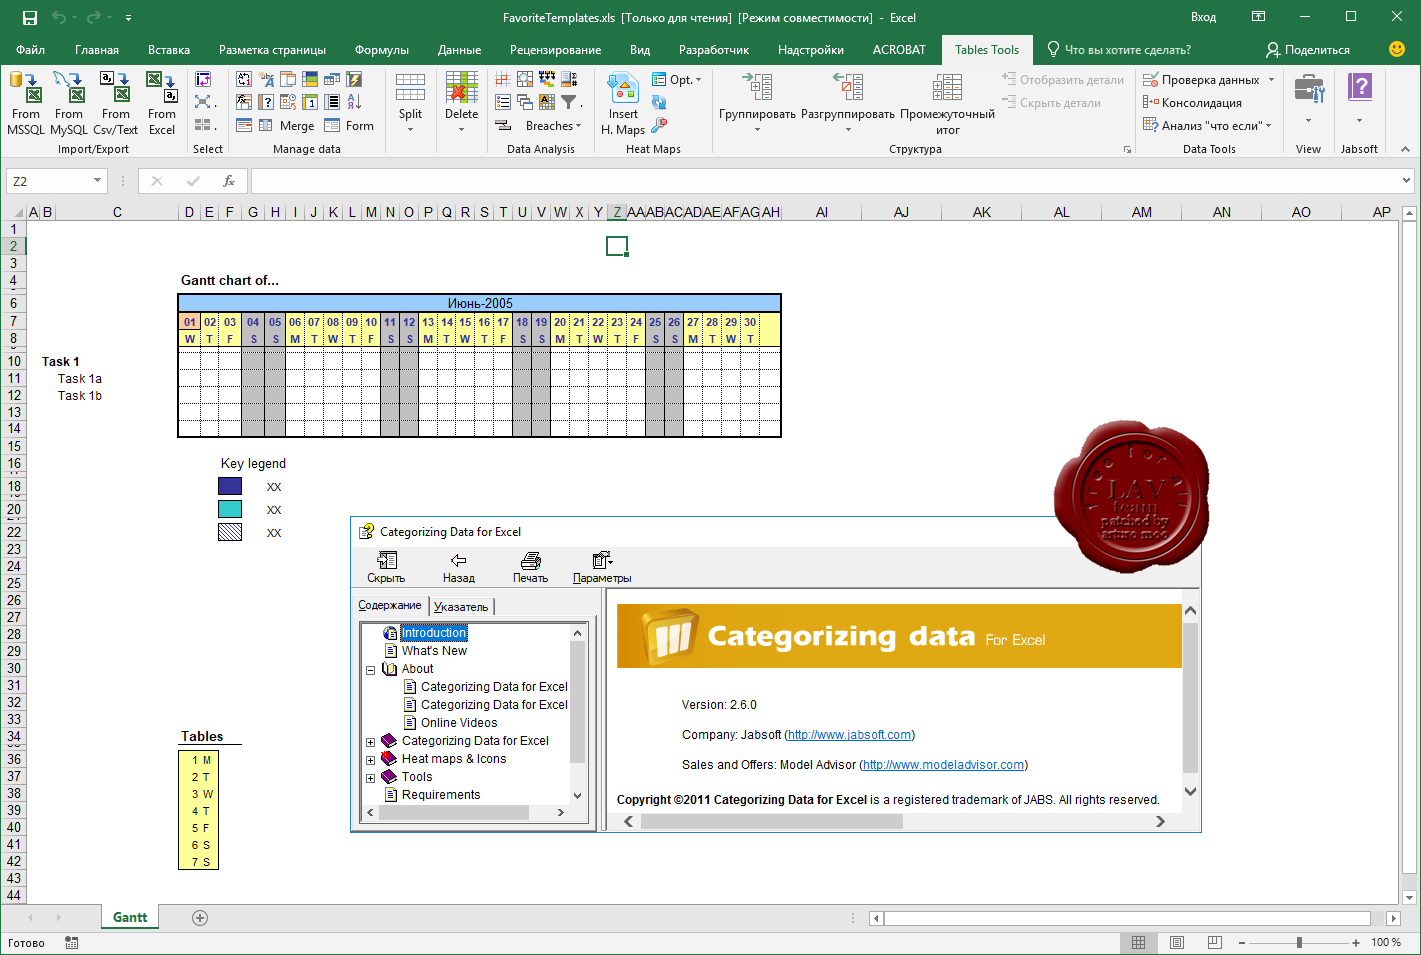Click the wrench icon in Heat Maps group
The height and width of the screenshot is (955, 1421).
point(659,125)
